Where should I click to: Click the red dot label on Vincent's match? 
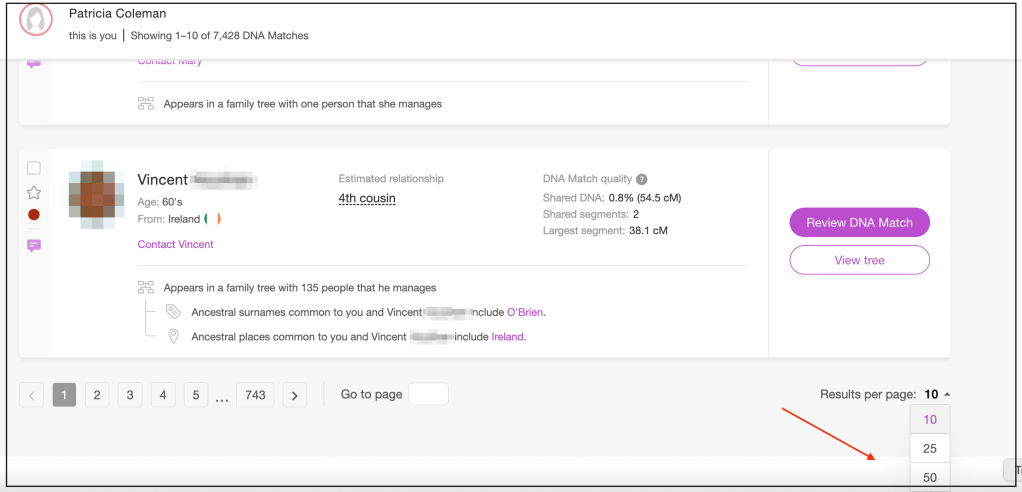pyautogui.click(x=34, y=215)
